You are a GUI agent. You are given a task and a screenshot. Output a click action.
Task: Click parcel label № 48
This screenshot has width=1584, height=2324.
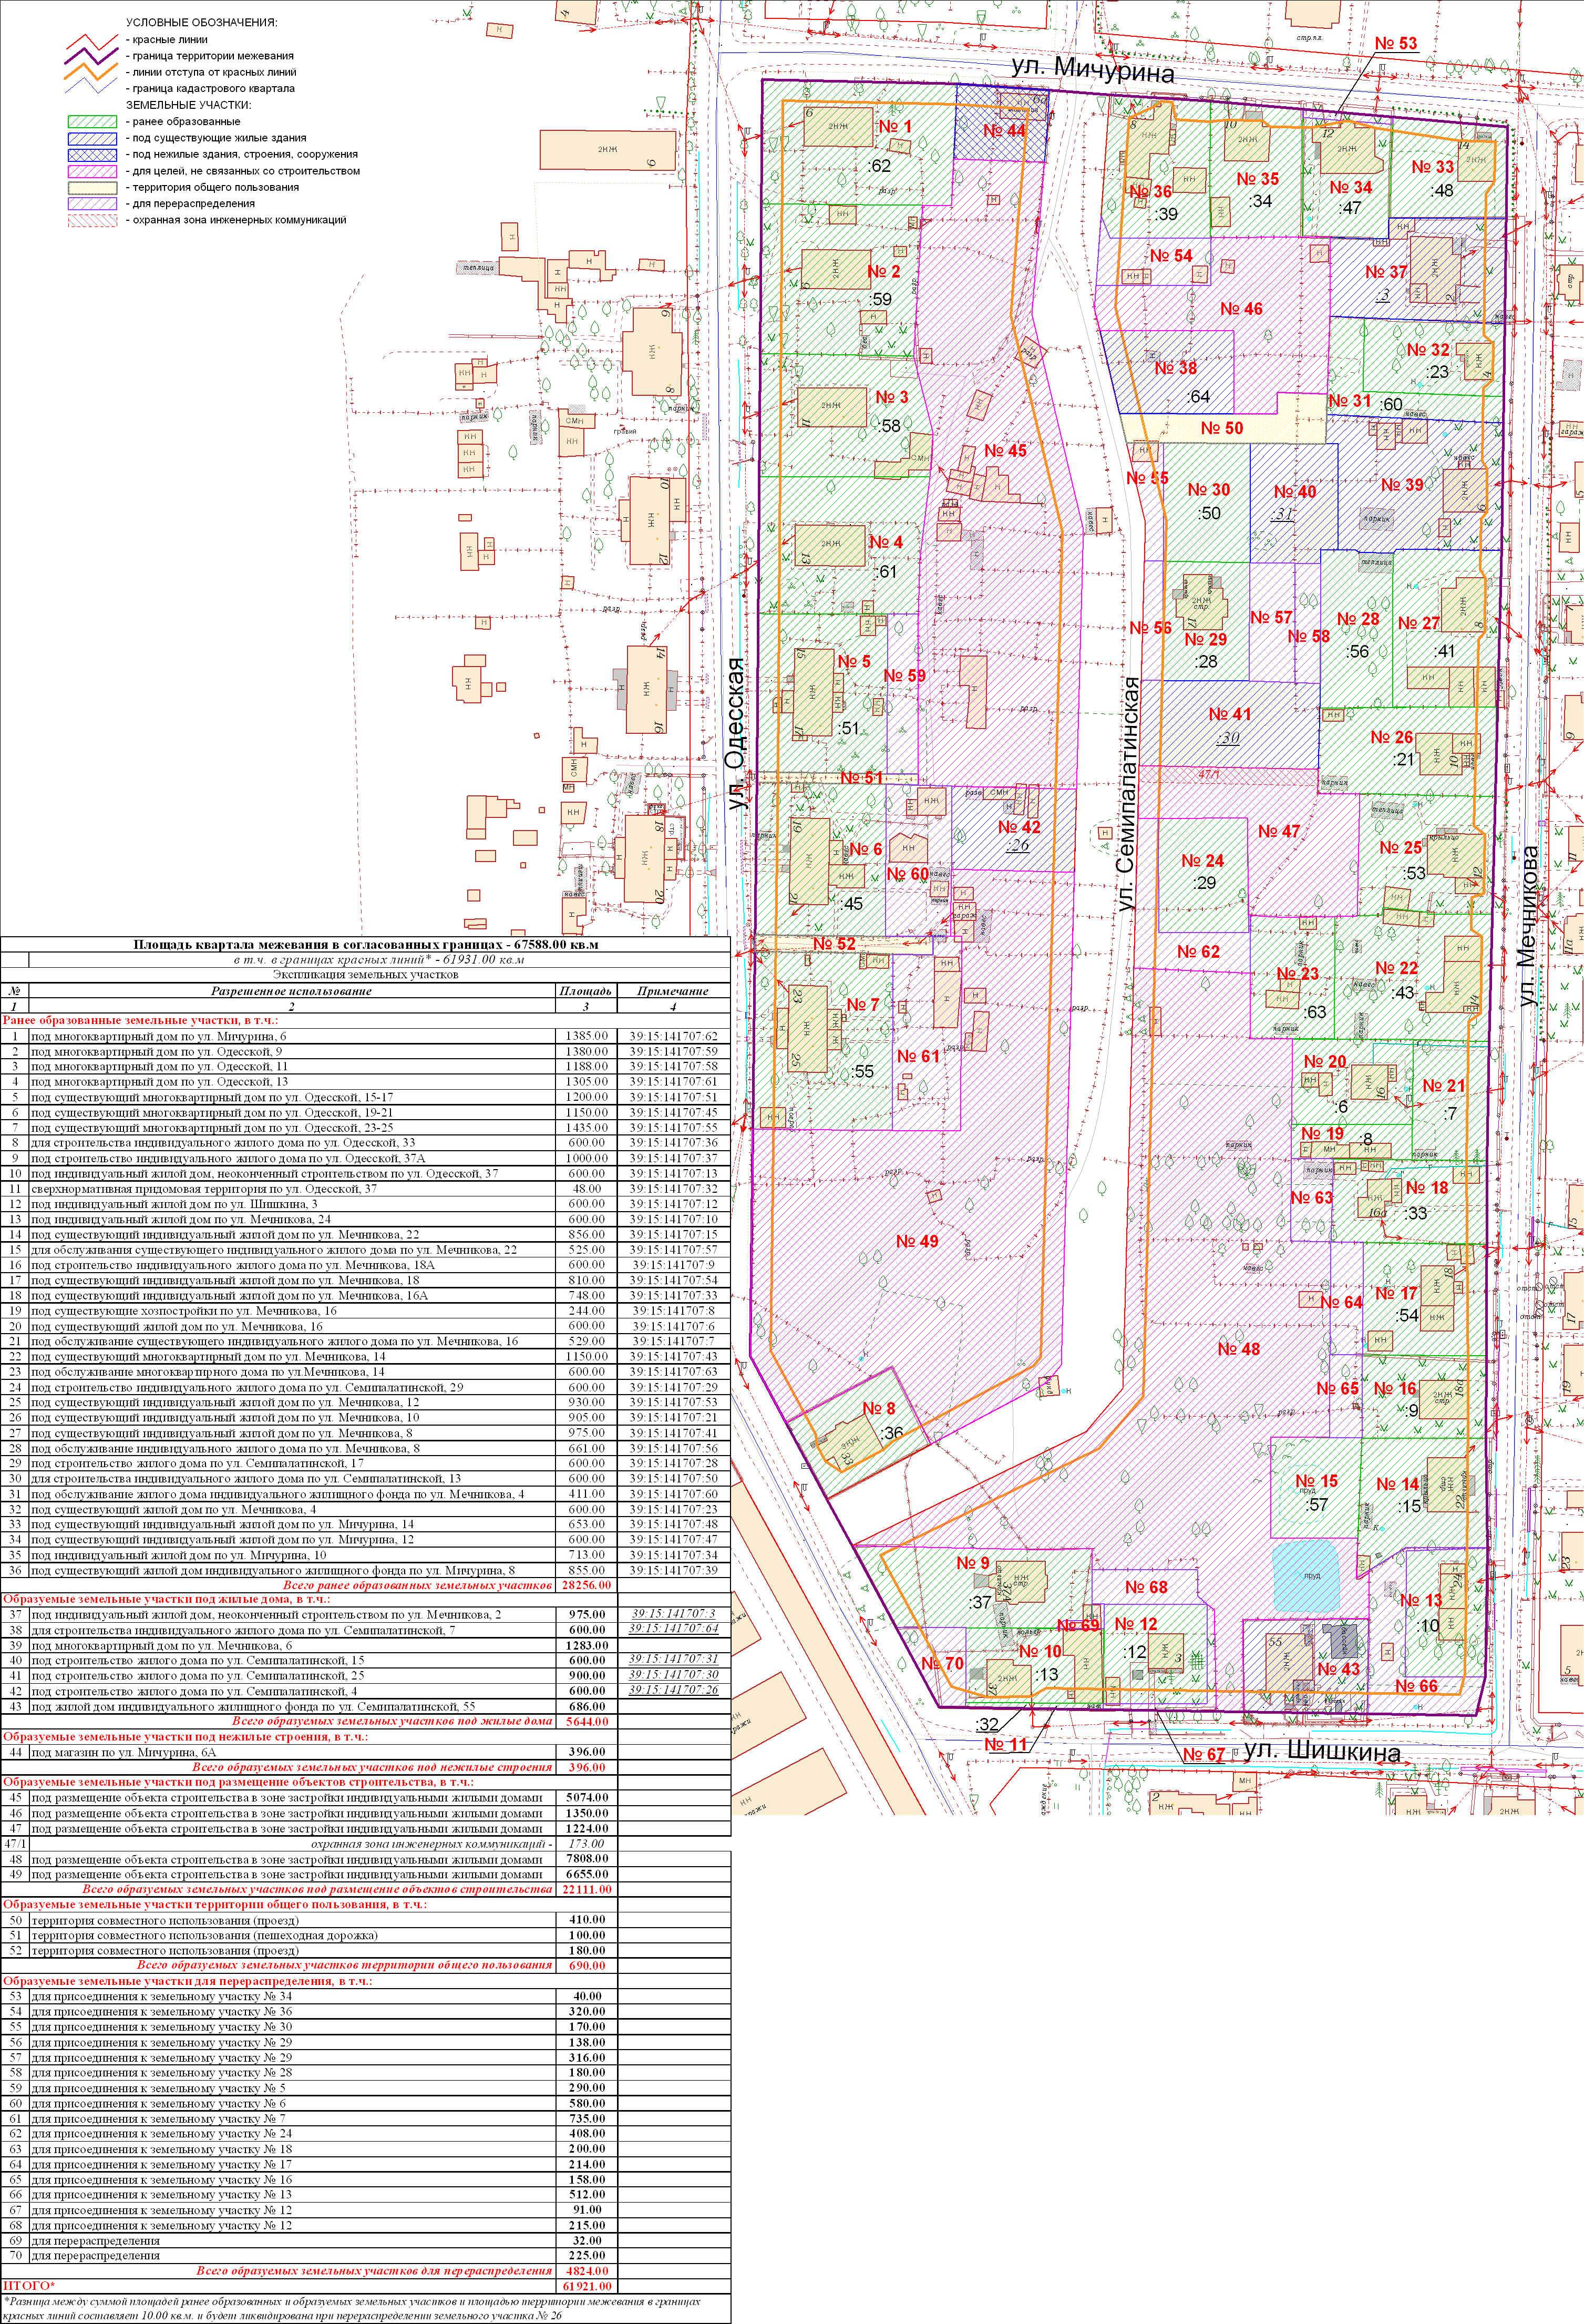tap(1238, 1349)
